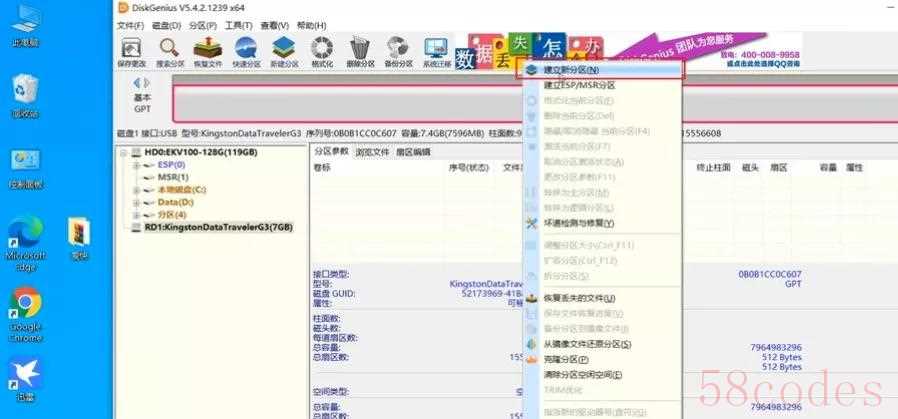898x419 pixels.
Task: Click the 删除分区 delete partition trash icon
Action: 360,52
